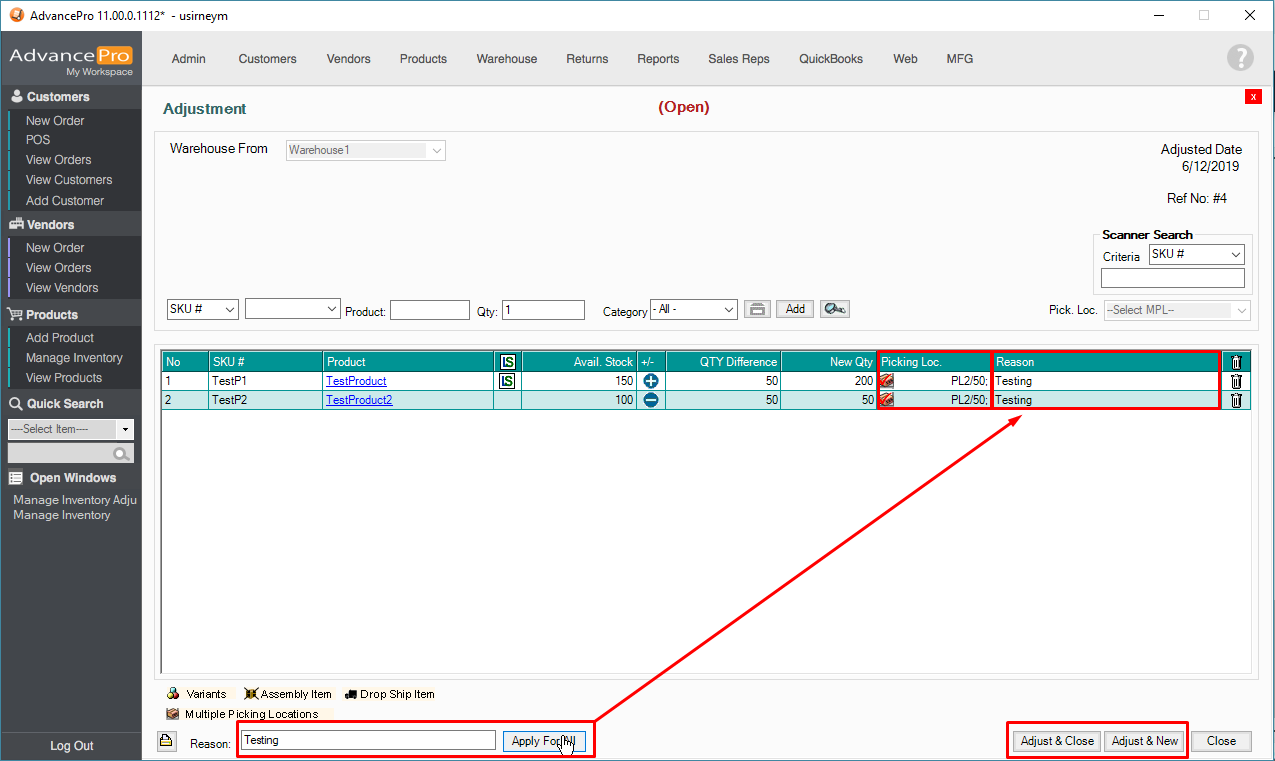Expand the Select Item quick search dropdown
1275x761 pixels.
point(125,429)
